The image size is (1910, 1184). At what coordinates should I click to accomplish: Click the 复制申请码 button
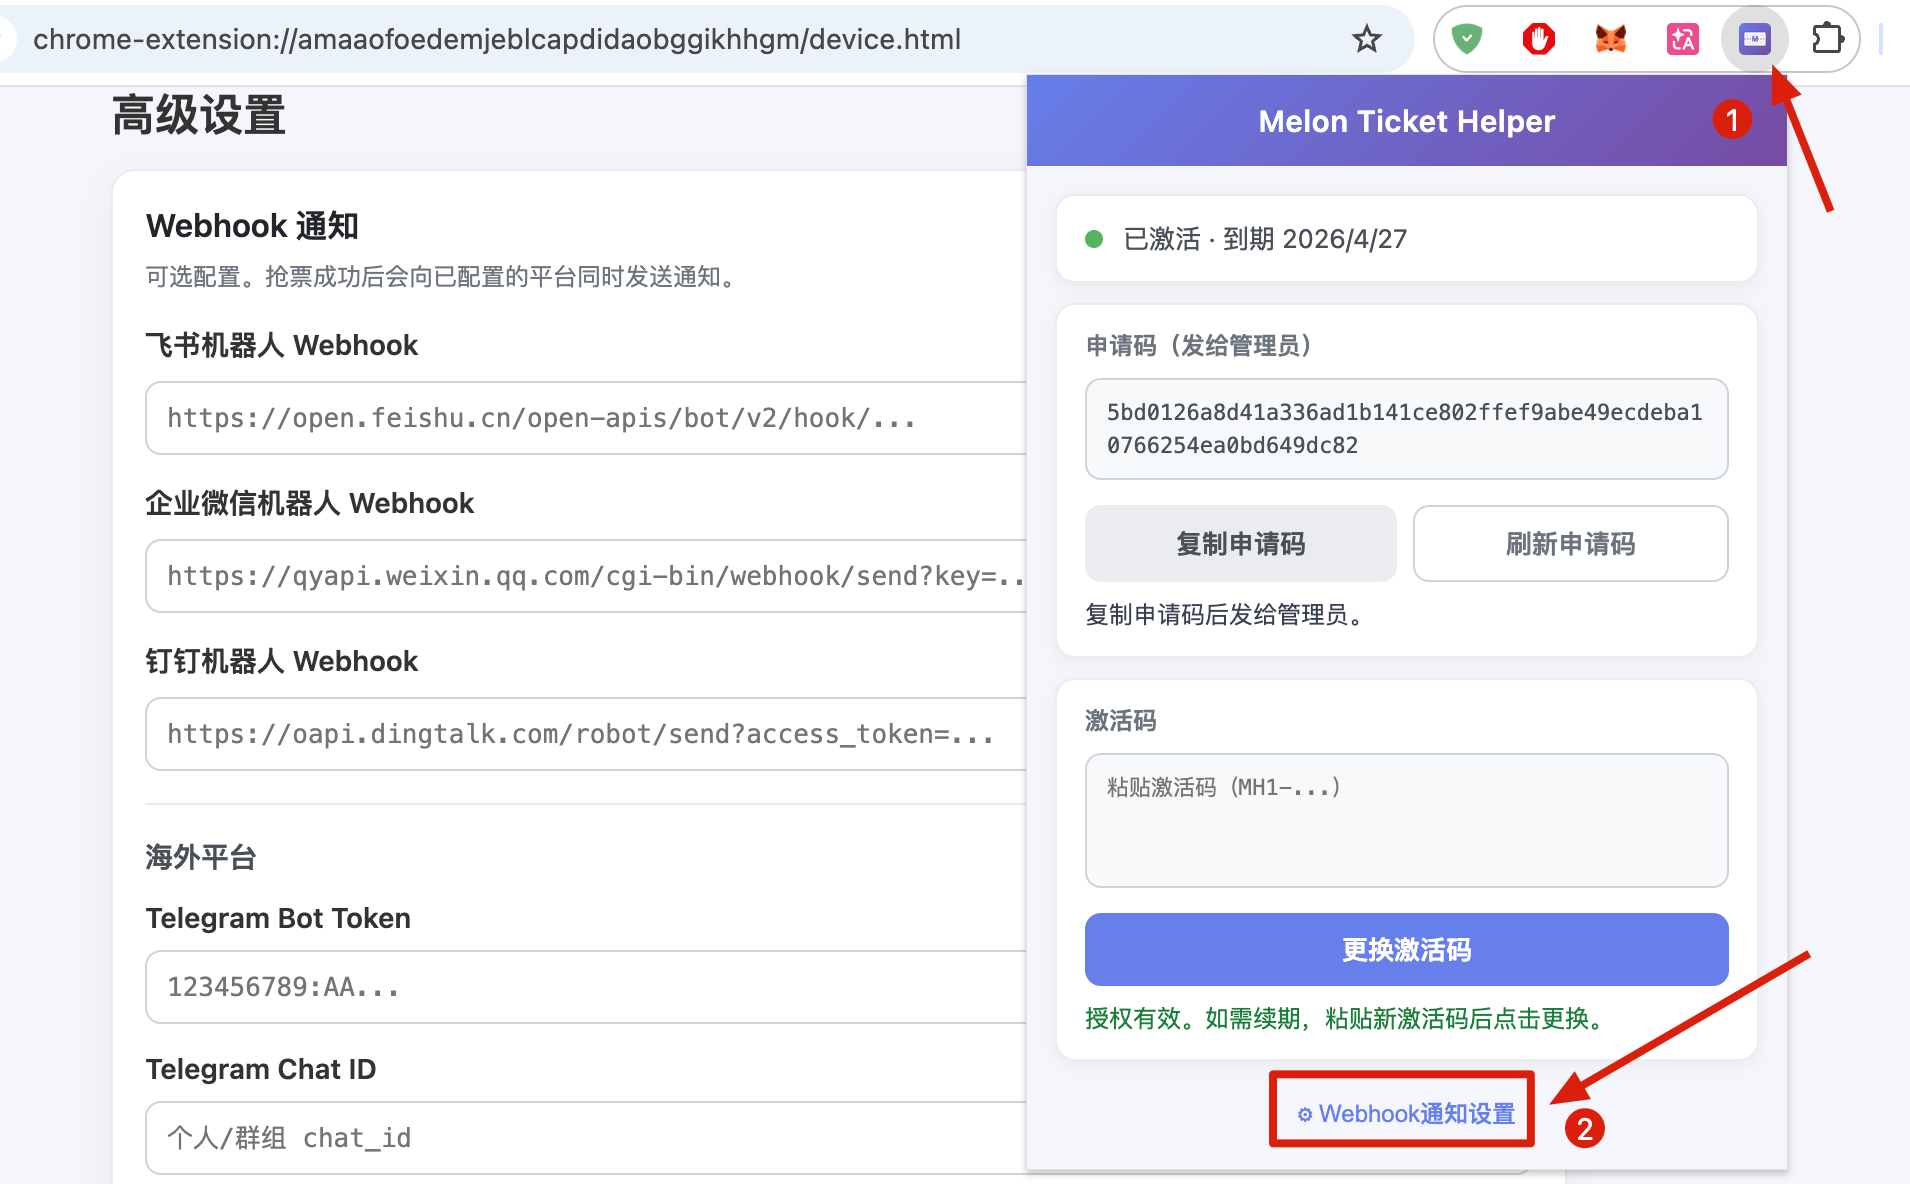1241,544
